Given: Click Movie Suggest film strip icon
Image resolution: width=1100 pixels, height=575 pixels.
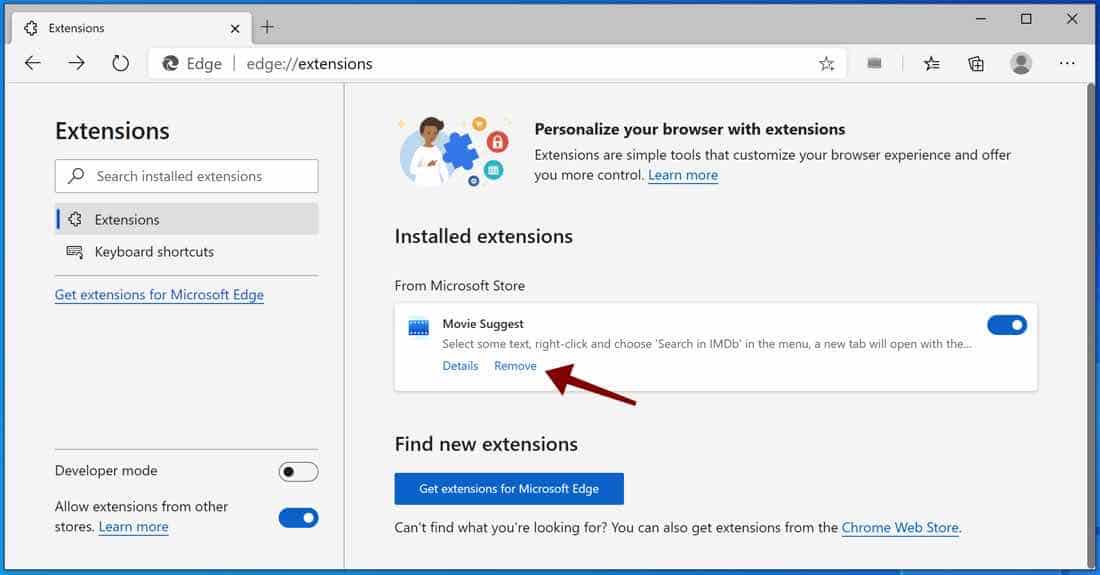Looking at the screenshot, I should (x=419, y=327).
